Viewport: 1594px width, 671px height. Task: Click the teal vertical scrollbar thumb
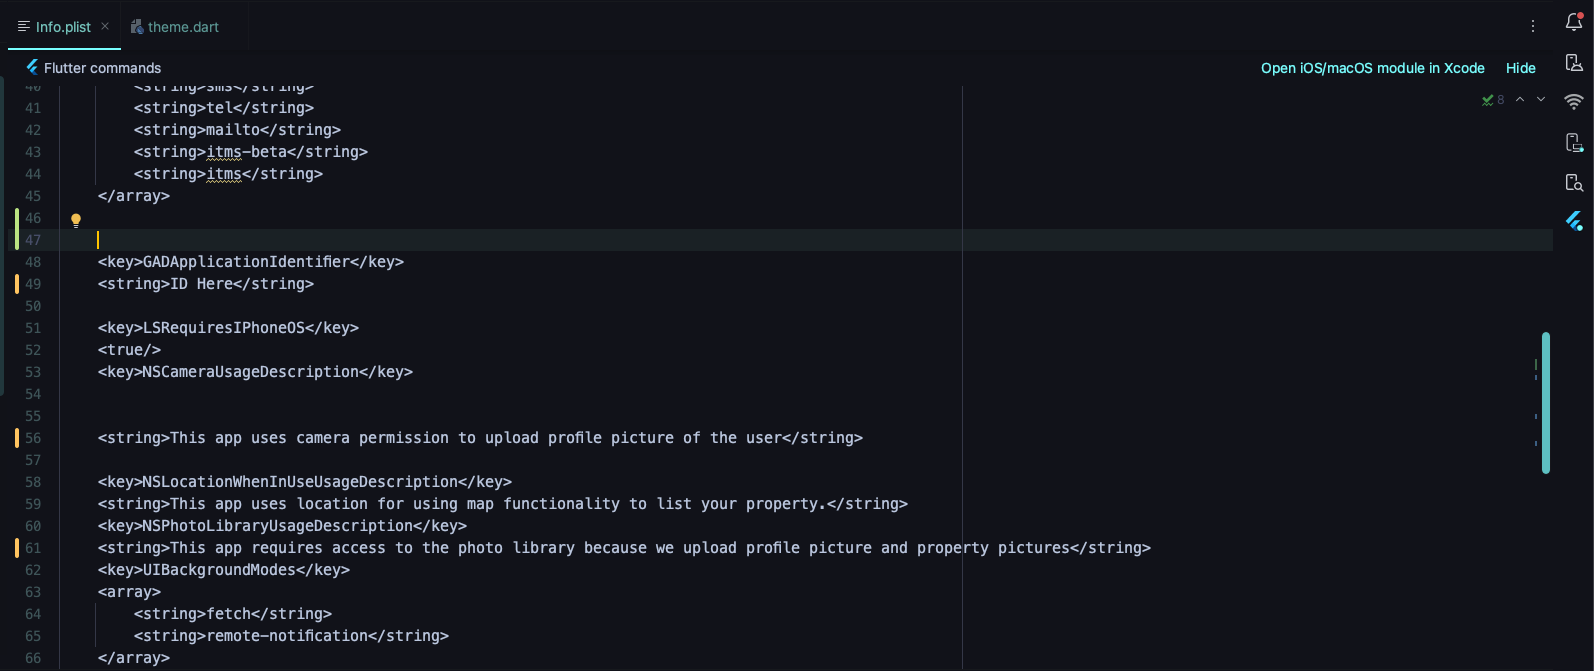click(1546, 402)
